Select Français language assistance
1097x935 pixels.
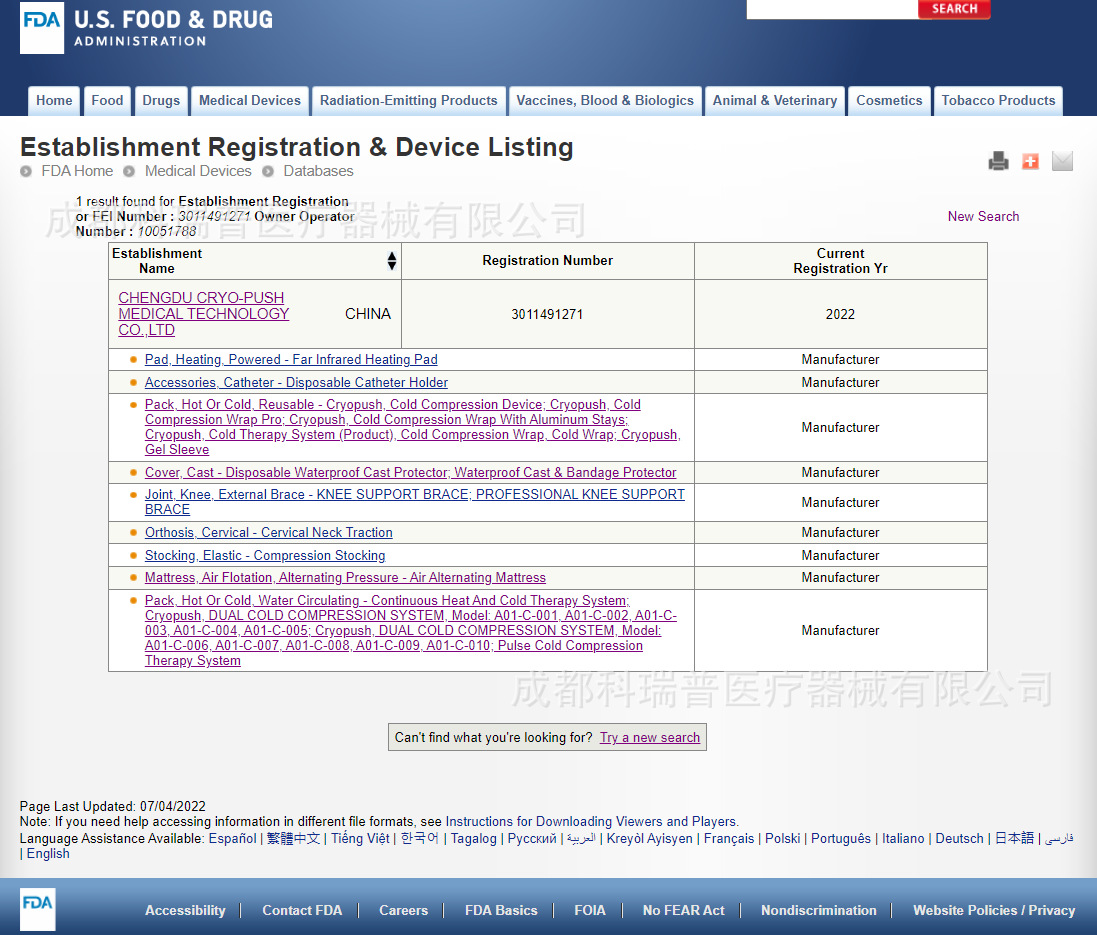729,838
